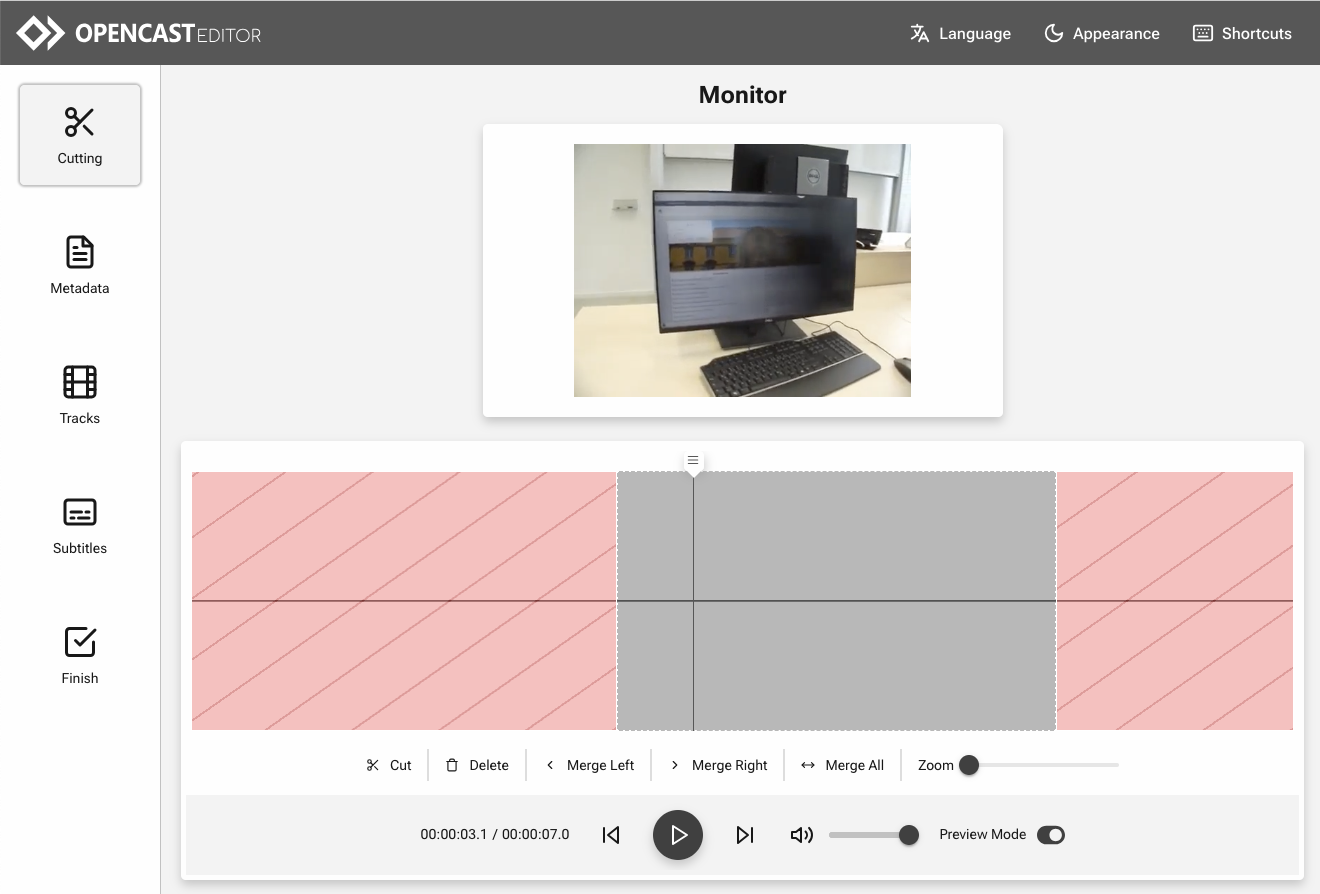The image size is (1320, 894).
Task: Click the timeline Zoom slider handle
Action: coord(968,765)
